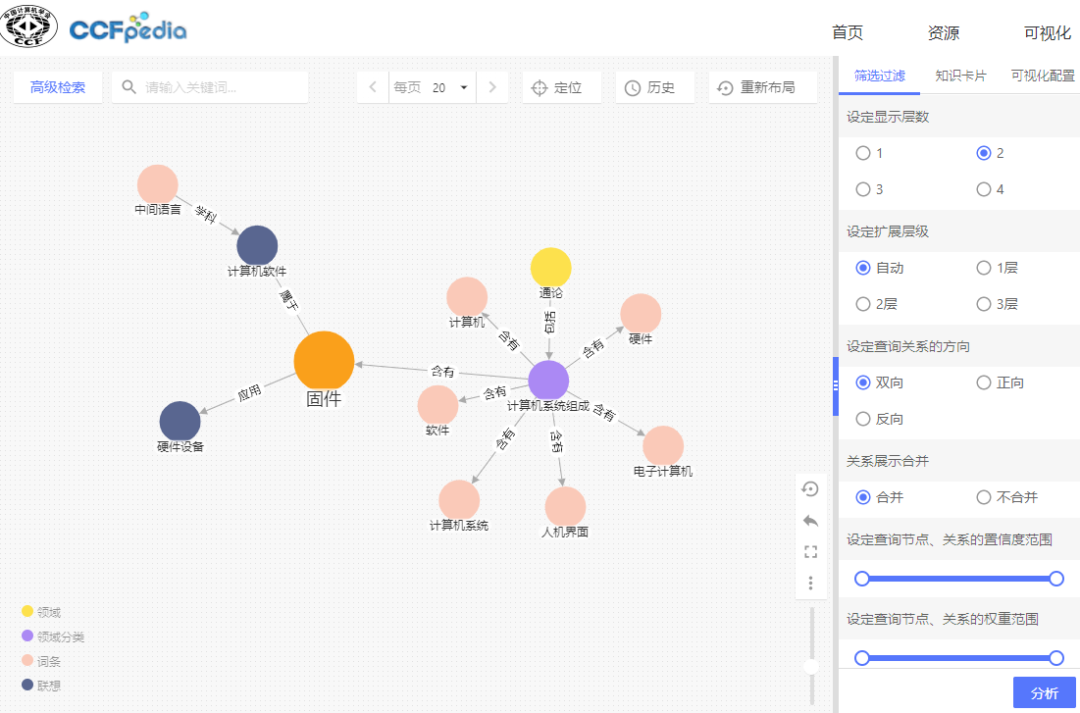
Task: Click the canvas zoom slider knob
Action: 811,666
